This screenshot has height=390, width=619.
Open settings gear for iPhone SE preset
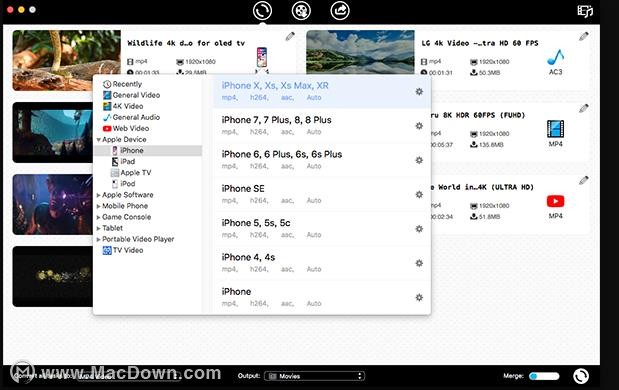(419, 195)
